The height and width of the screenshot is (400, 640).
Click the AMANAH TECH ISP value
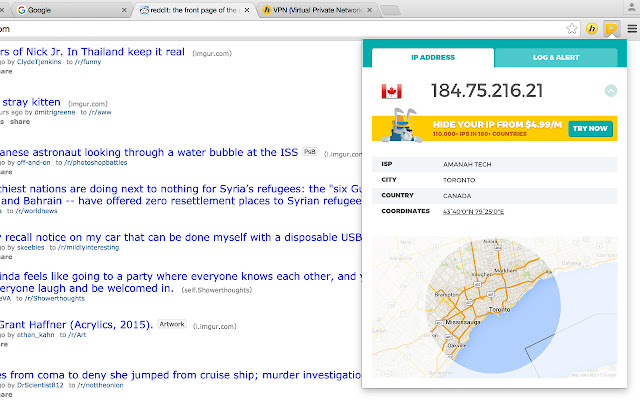point(467,164)
